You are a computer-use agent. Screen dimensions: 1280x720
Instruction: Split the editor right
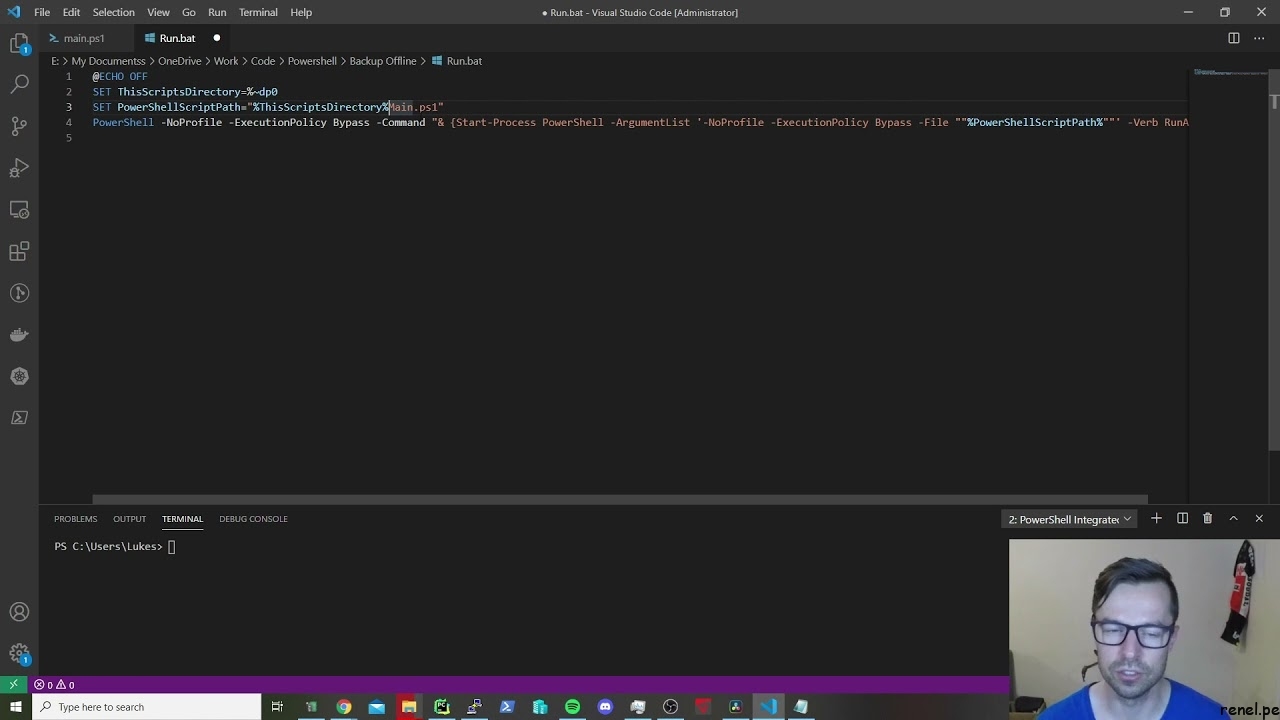click(1233, 38)
